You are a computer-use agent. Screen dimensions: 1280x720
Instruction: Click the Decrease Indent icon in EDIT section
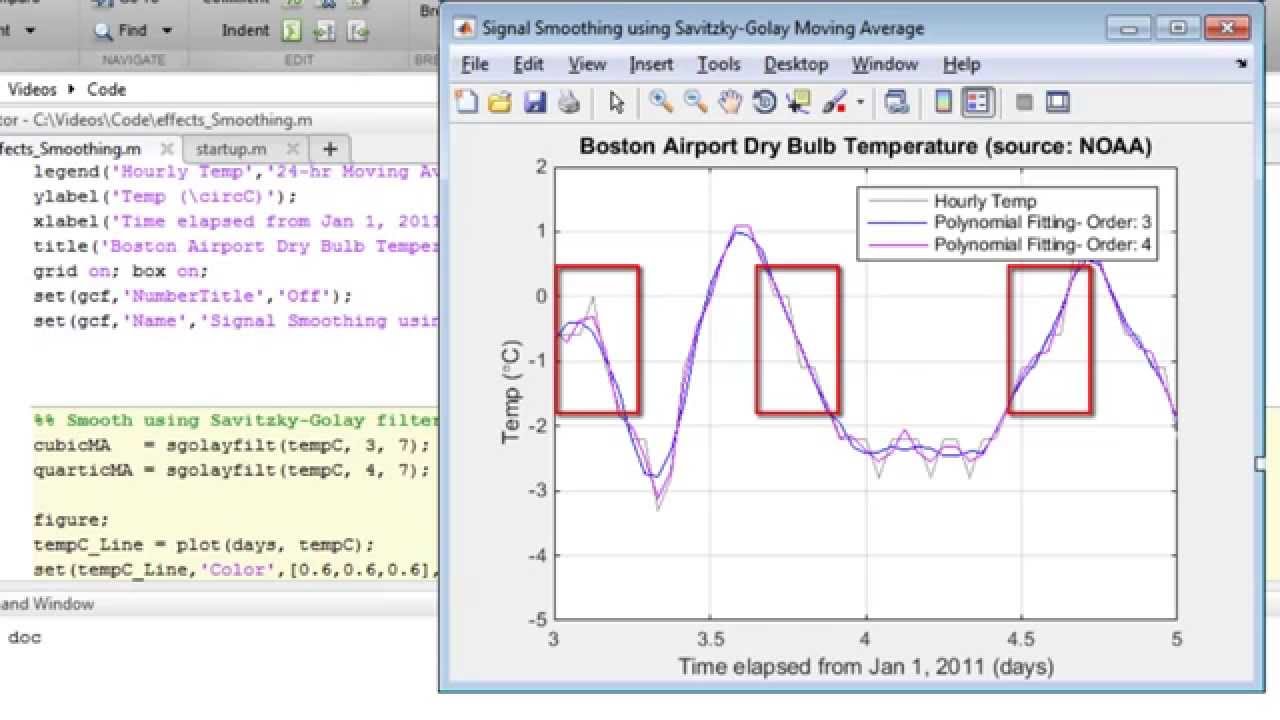pos(357,31)
